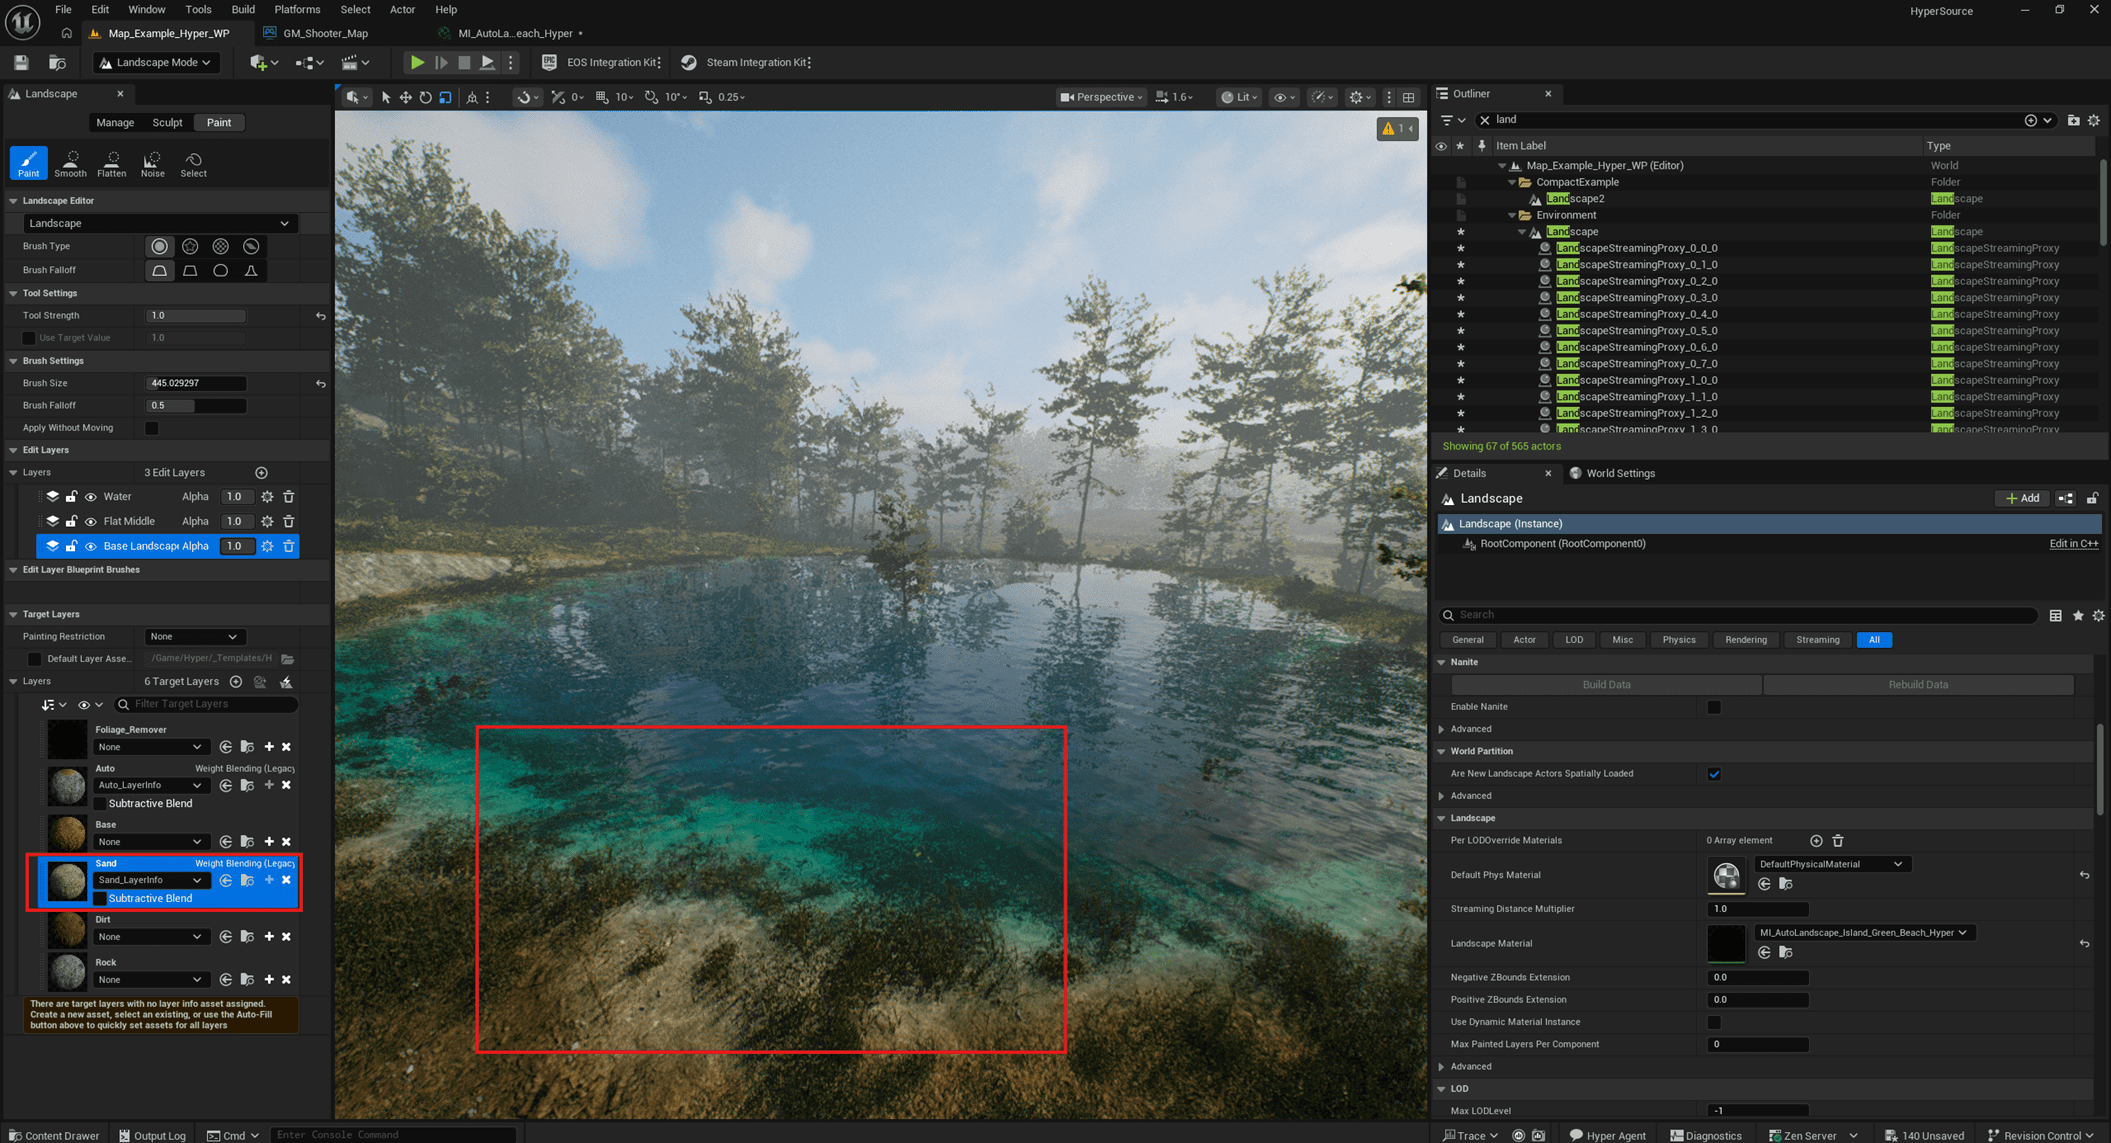Click the Play in editor button
Image resolution: width=2111 pixels, height=1143 pixels.
(x=417, y=62)
